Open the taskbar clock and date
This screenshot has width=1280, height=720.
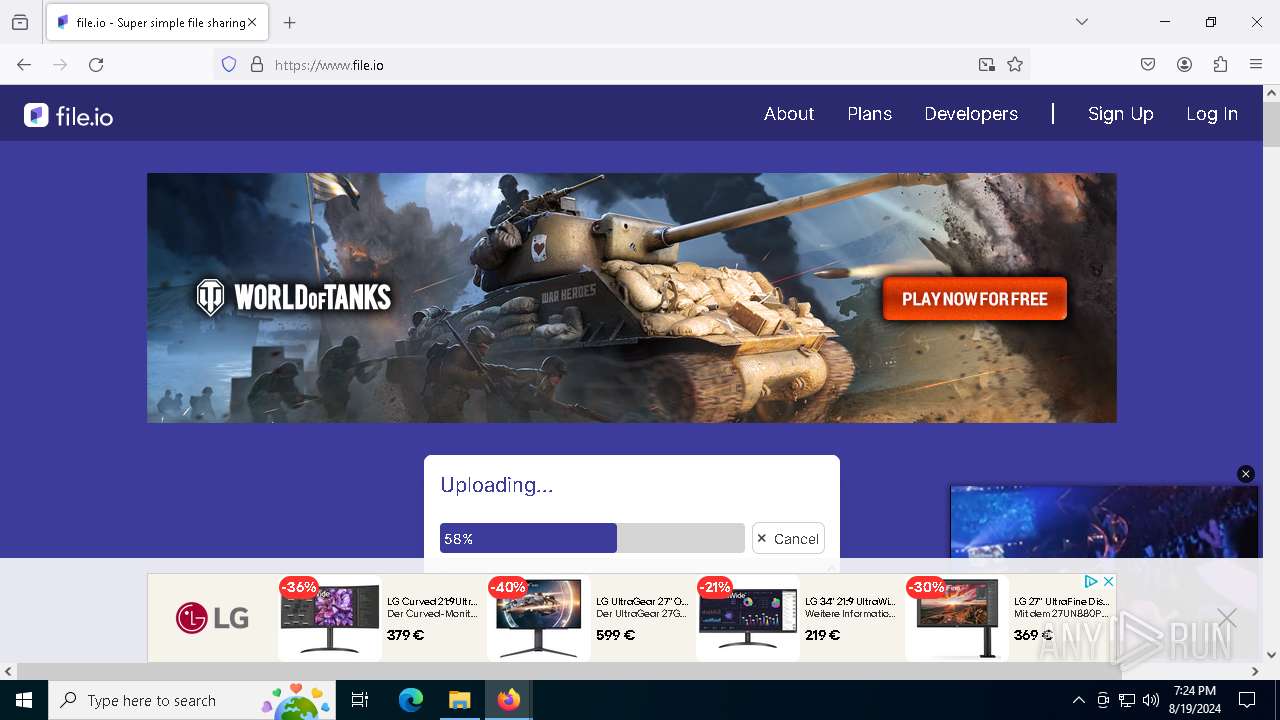(1194, 700)
